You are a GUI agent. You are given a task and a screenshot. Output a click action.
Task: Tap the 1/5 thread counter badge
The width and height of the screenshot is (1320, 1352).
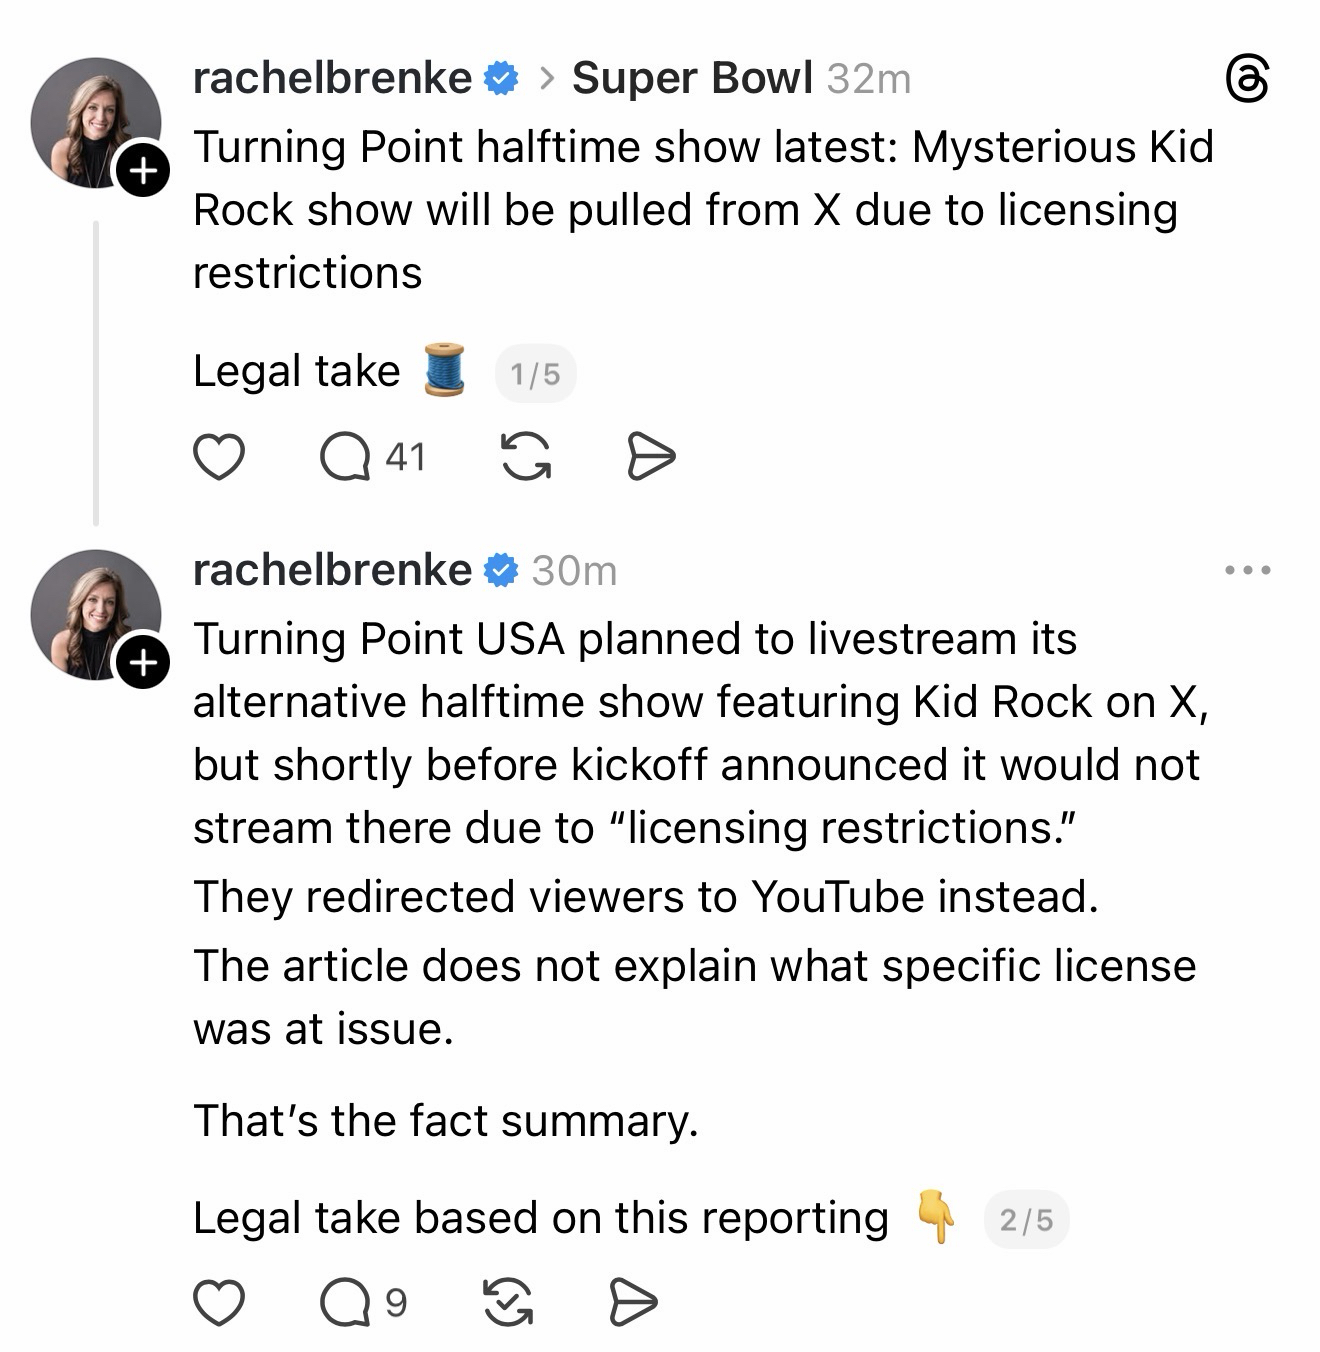pos(535,375)
